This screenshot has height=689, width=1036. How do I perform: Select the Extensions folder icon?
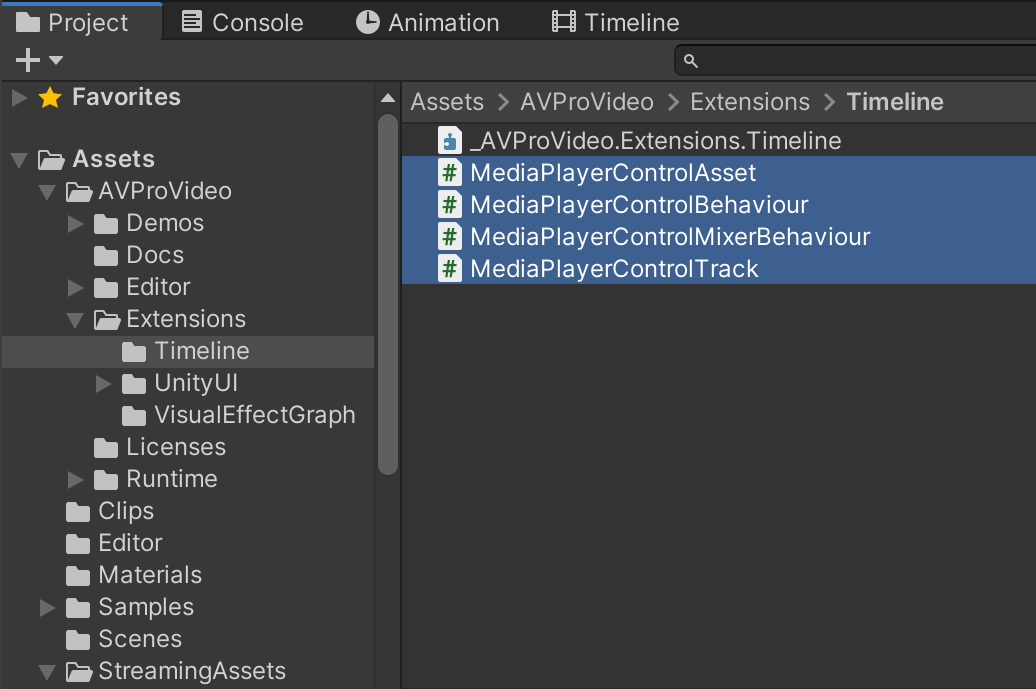tap(106, 320)
